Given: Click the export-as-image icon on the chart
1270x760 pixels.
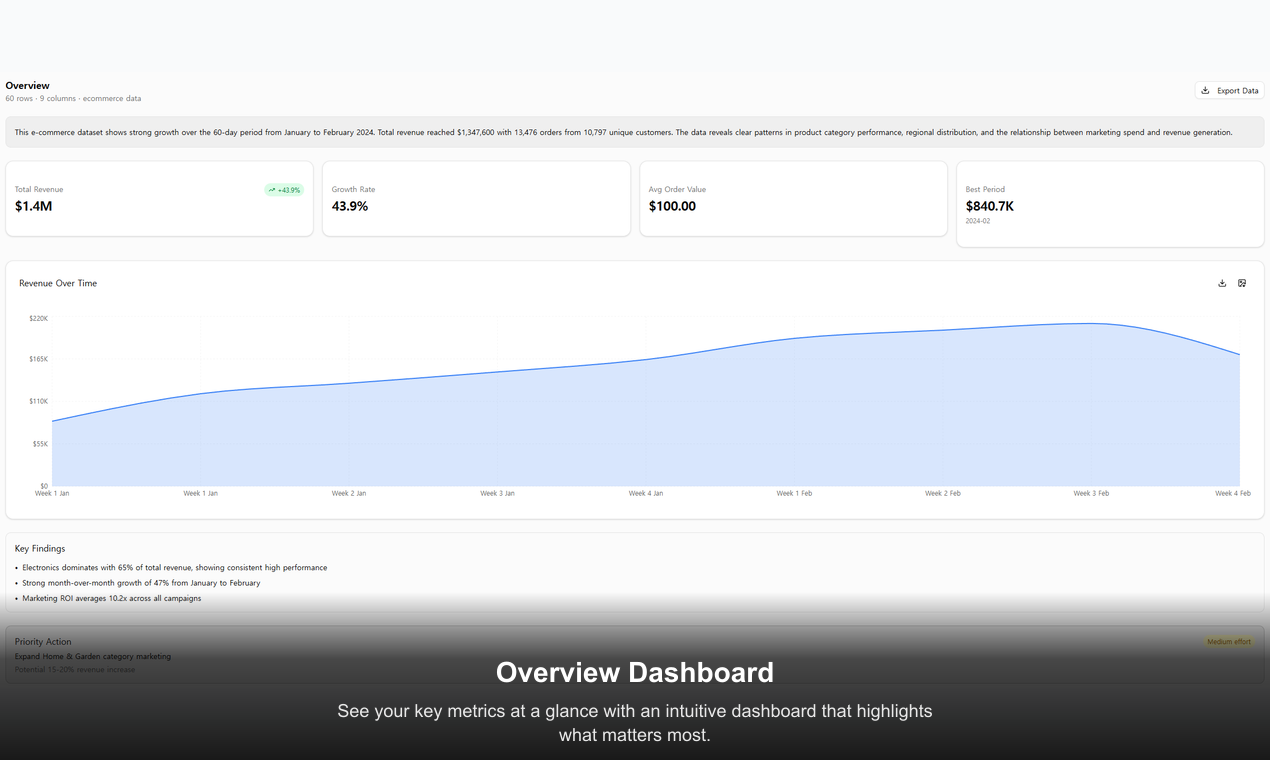Looking at the screenshot, I should coord(1242,283).
